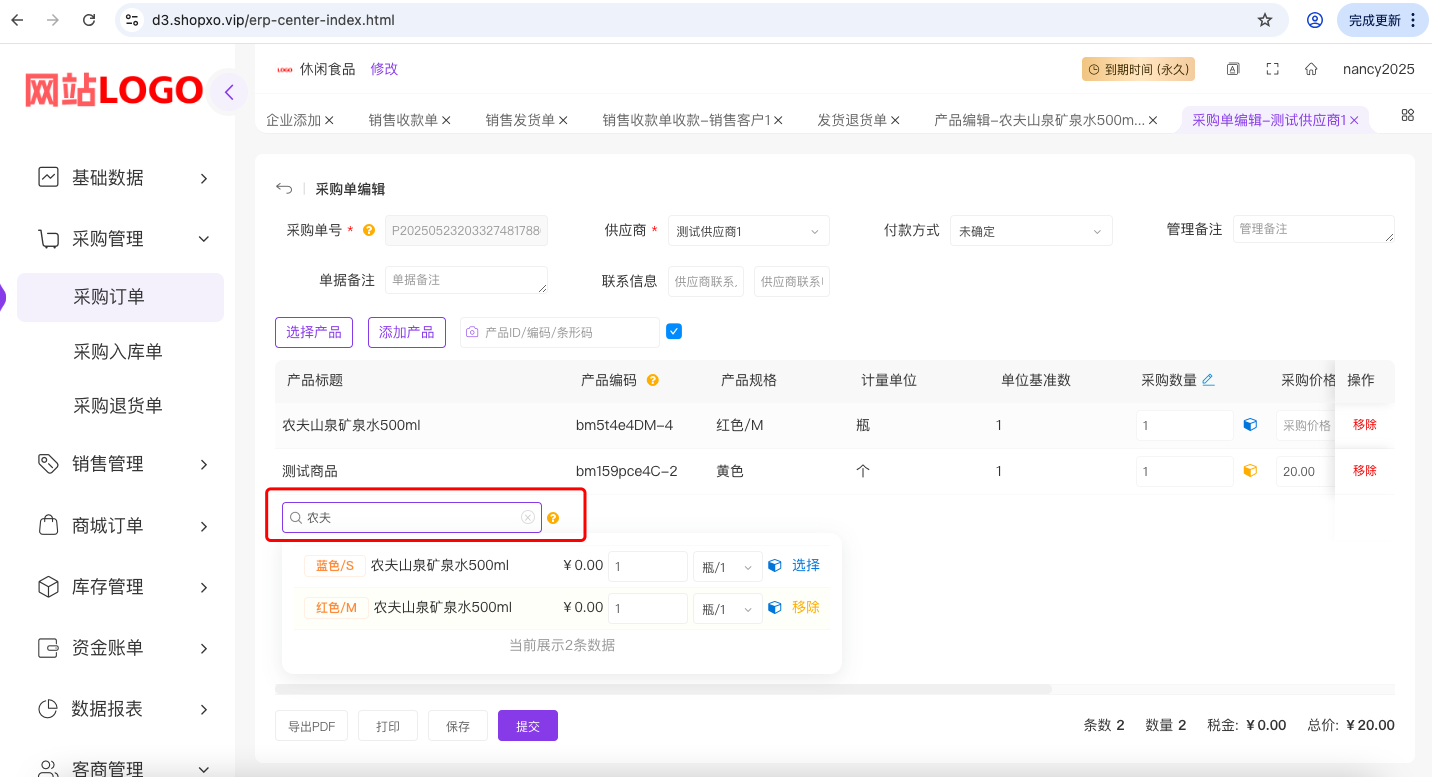Click the edit pencil beside 采购数量

tap(1208, 380)
